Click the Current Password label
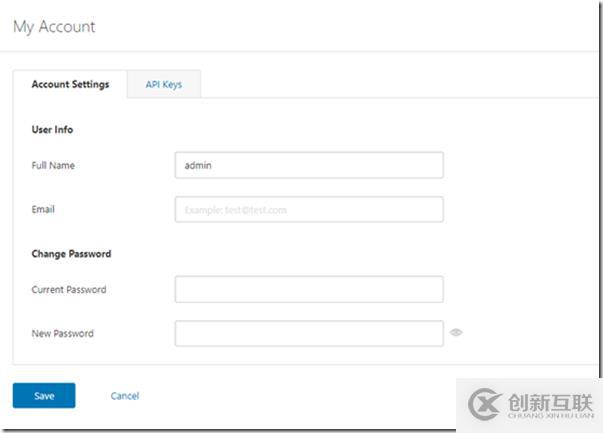This screenshot has height=433, width=603. [69, 289]
